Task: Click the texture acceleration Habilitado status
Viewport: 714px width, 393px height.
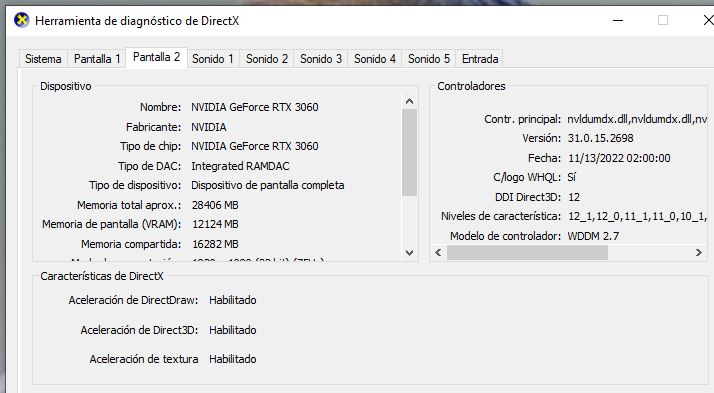Action: point(233,359)
